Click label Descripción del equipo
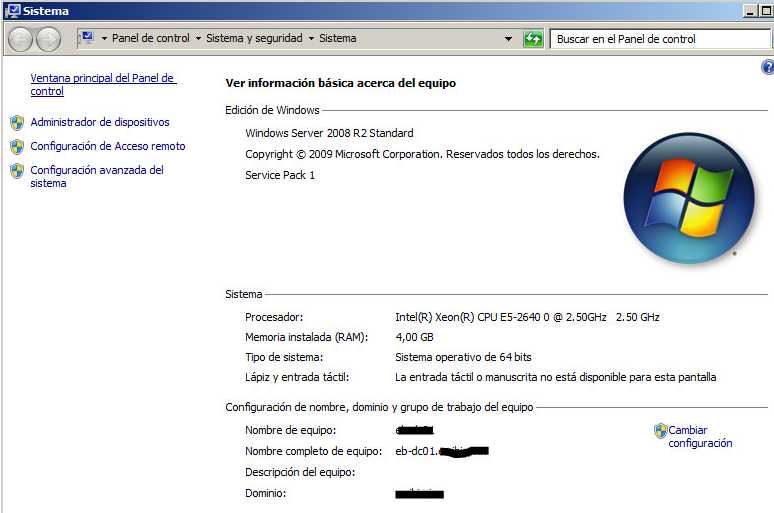This screenshot has width=774, height=513. click(x=300, y=472)
